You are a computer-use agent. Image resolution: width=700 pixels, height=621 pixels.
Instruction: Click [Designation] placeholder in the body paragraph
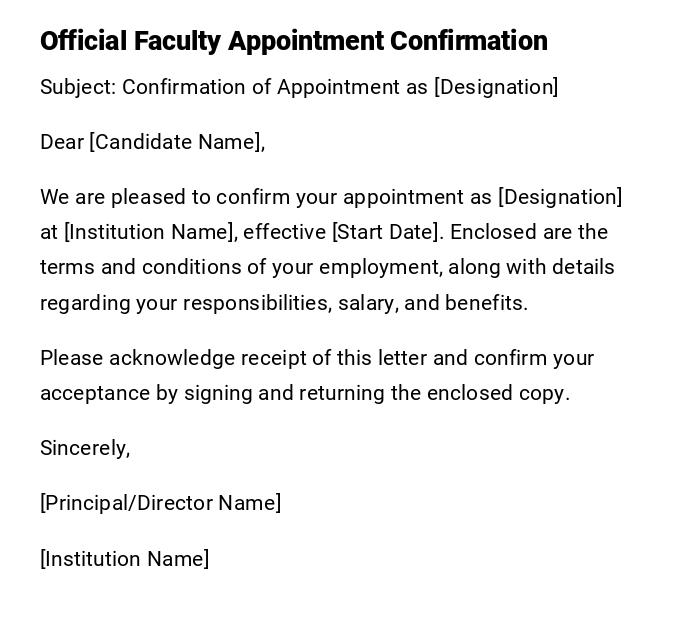(x=559, y=198)
